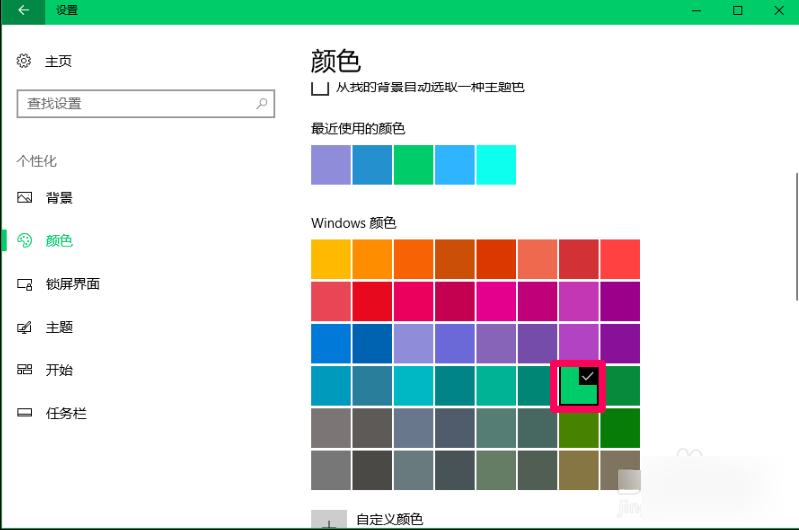Screen dimensions: 799x530
Task: Select the 背景 picture icon
Action: [x=24, y=198]
